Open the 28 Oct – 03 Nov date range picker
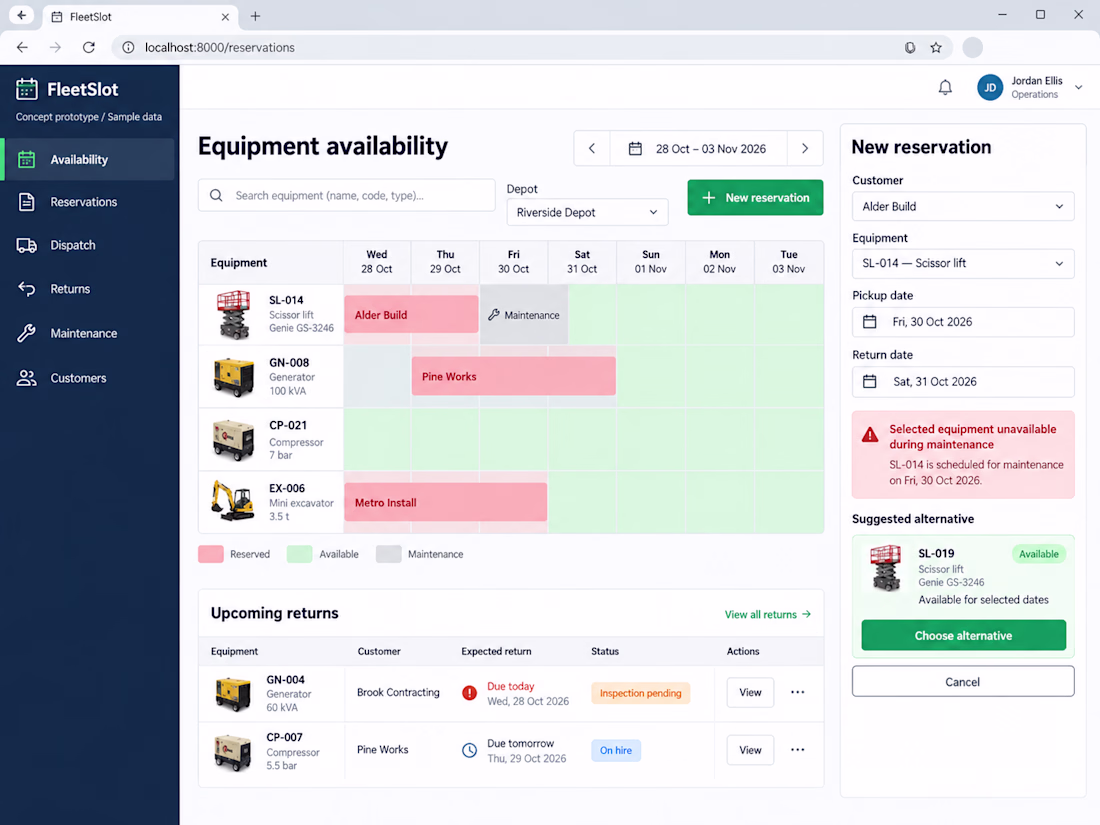The height and width of the screenshot is (825, 1100). pos(699,149)
